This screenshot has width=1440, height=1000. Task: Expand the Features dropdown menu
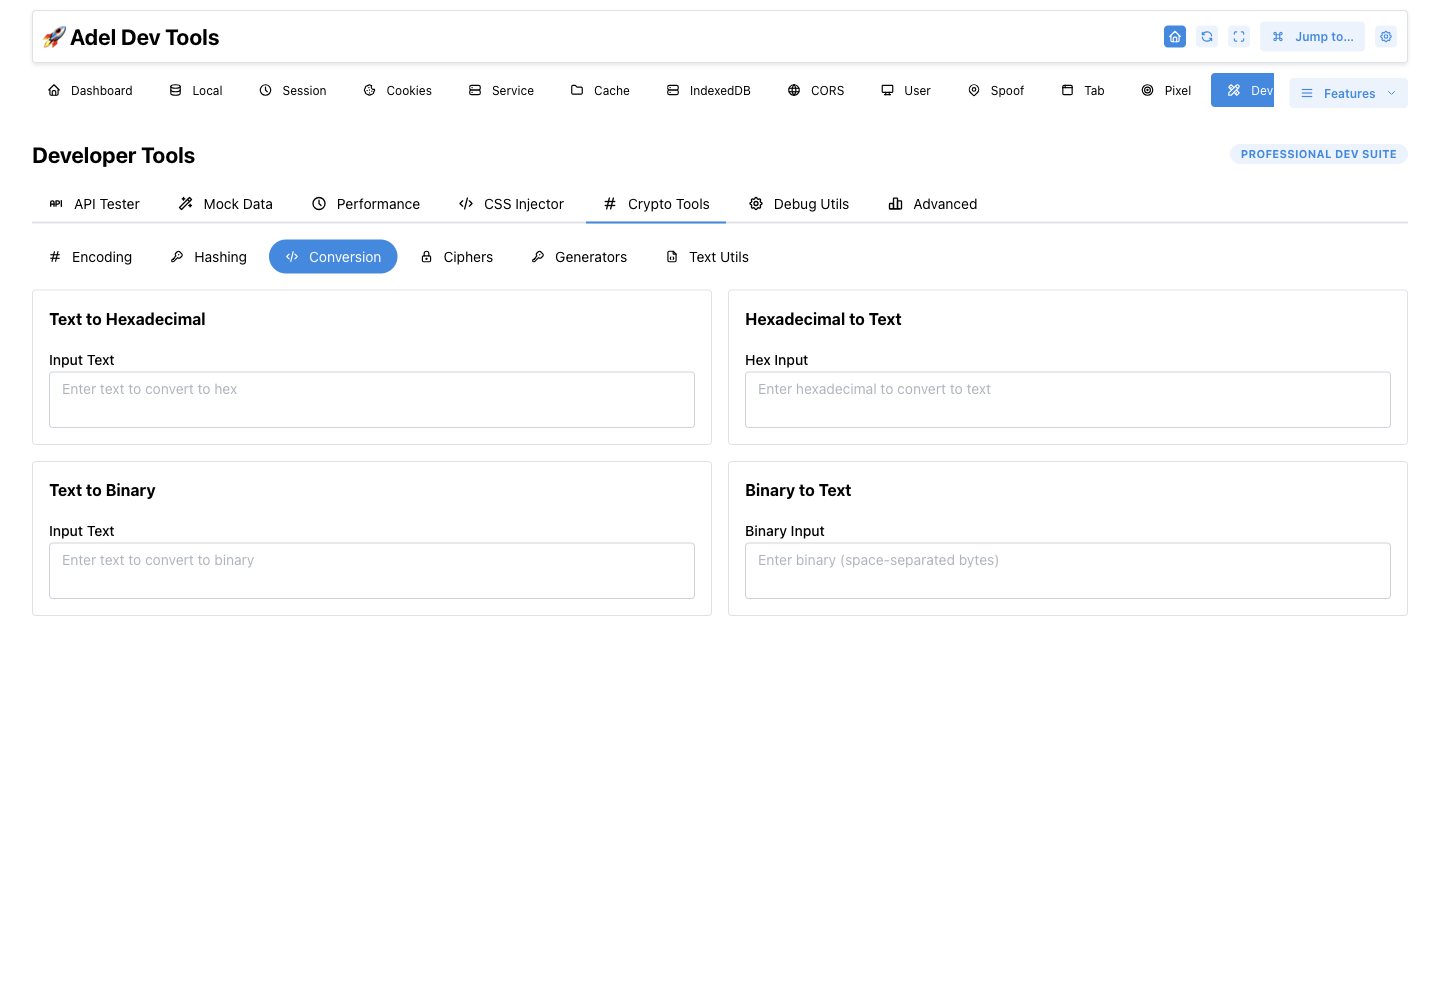[1348, 93]
